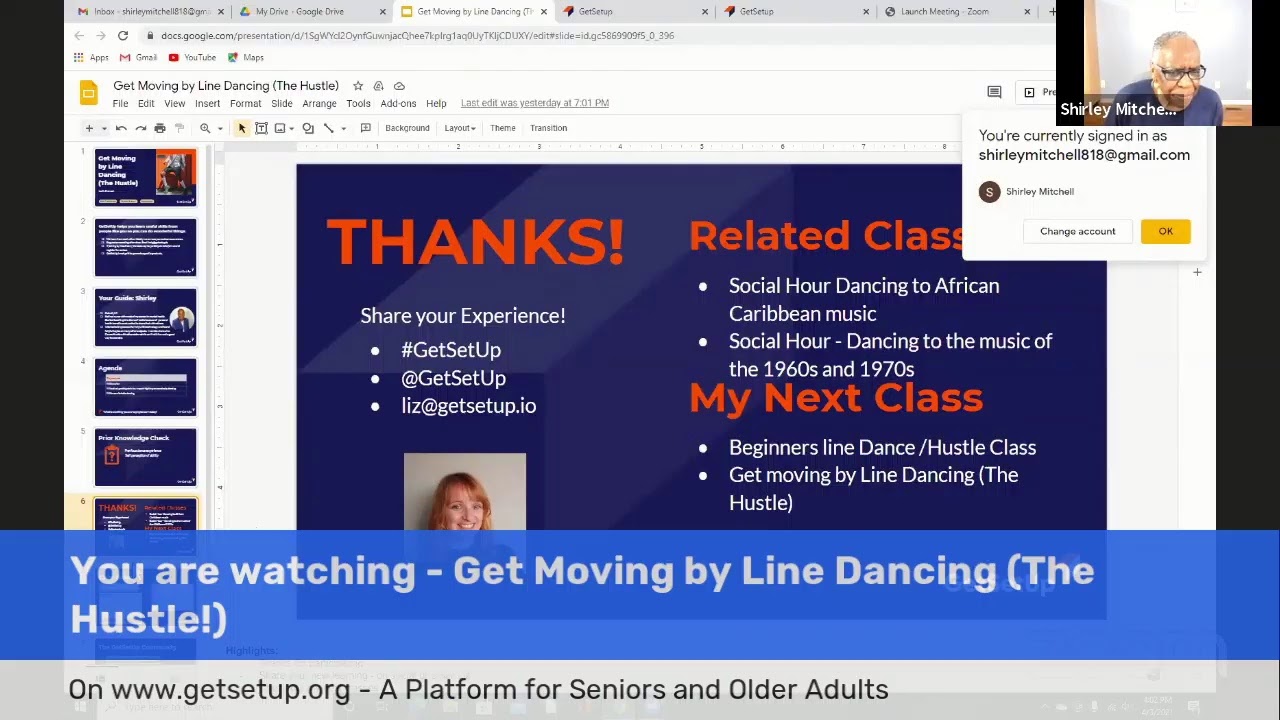Open Gmail bookmark
The height and width of the screenshot is (720, 1280).
click(x=139, y=58)
